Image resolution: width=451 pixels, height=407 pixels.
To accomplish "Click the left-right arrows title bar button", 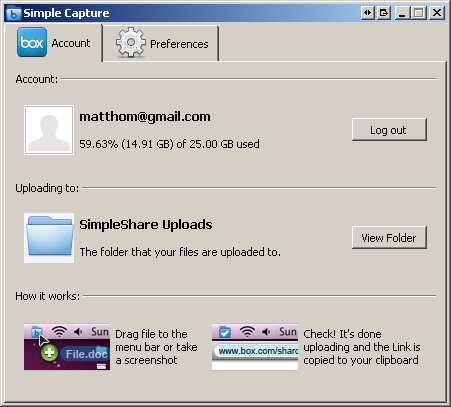I will (x=367, y=13).
